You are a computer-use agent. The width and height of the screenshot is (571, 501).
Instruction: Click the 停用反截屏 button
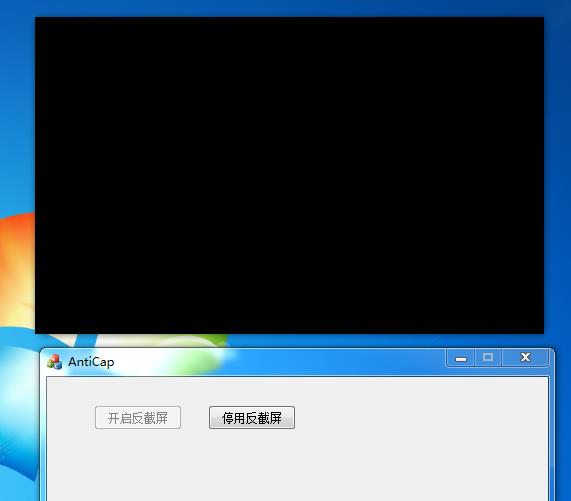252,418
